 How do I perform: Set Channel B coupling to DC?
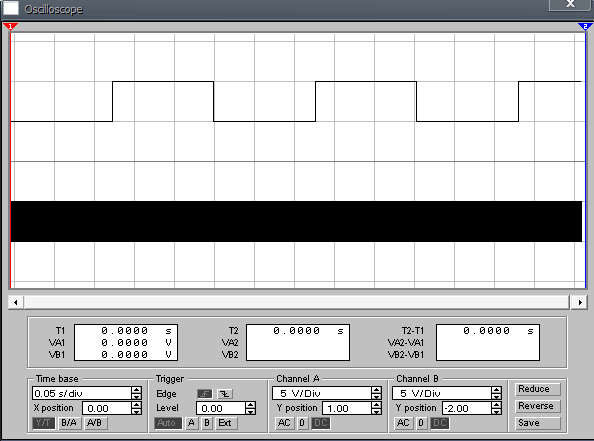[x=440, y=423]
